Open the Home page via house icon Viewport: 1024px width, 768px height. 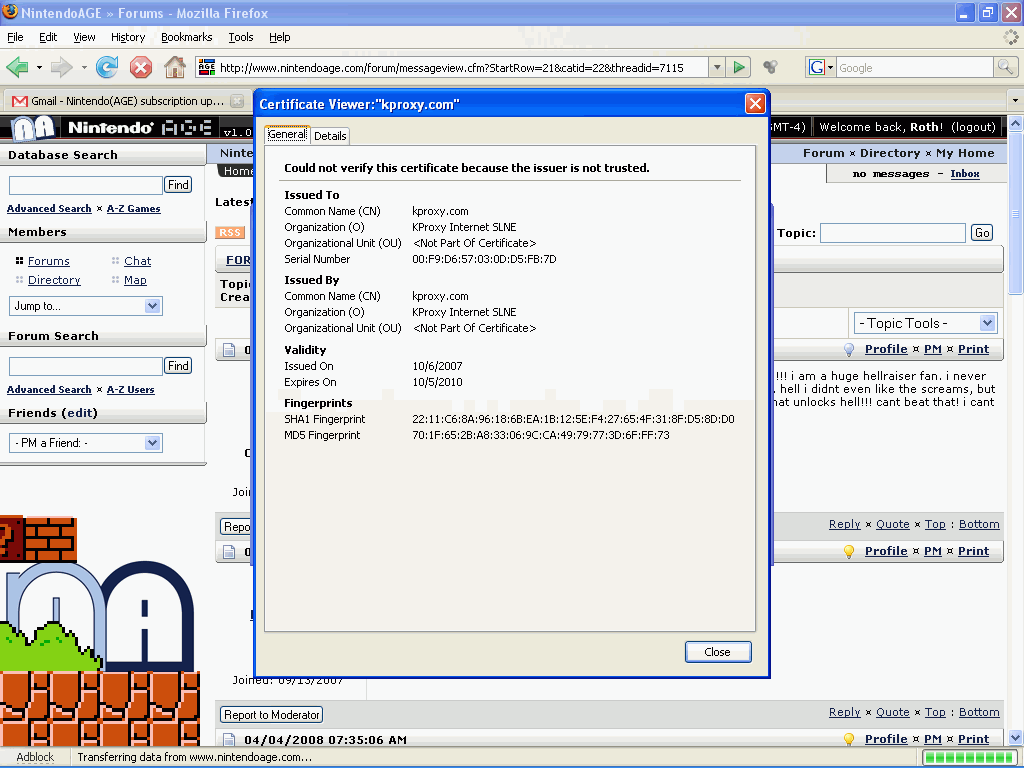click(x=174, y=67)
